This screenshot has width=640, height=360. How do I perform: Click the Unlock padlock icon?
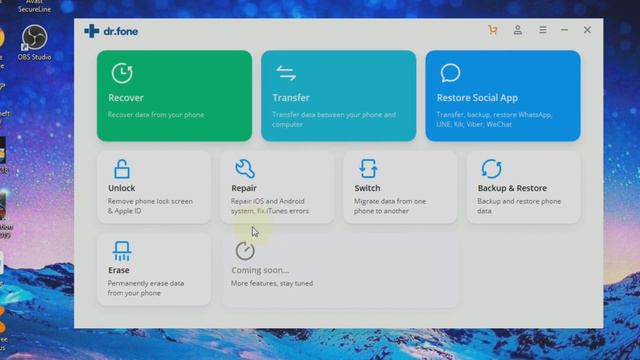coord(122,169)
